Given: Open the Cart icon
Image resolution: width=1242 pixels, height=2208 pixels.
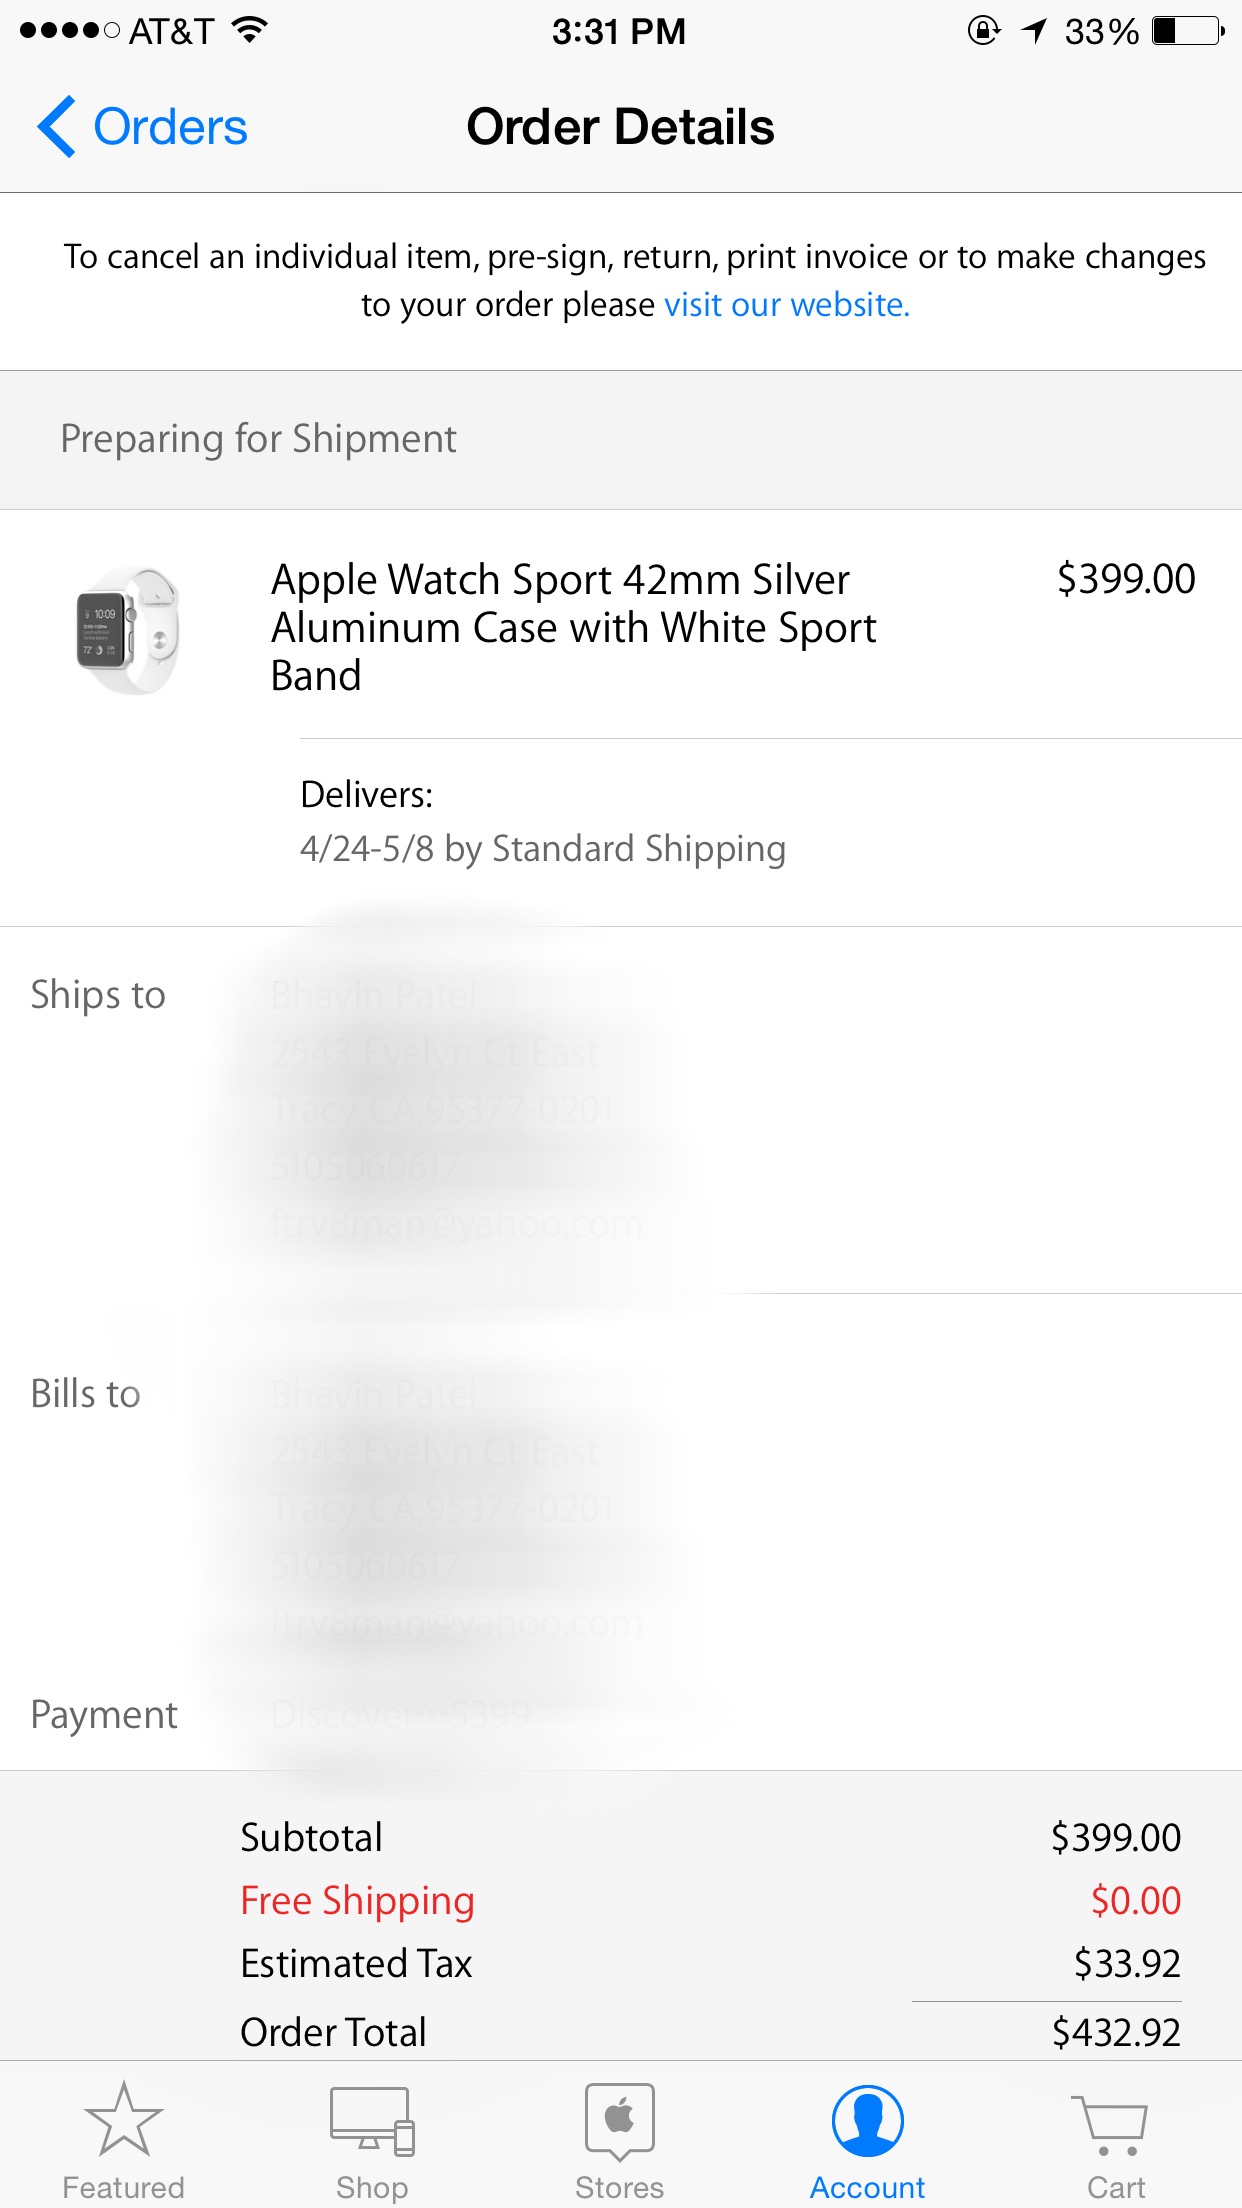Looking at the screenshot, I should tap(1110, 2123).
